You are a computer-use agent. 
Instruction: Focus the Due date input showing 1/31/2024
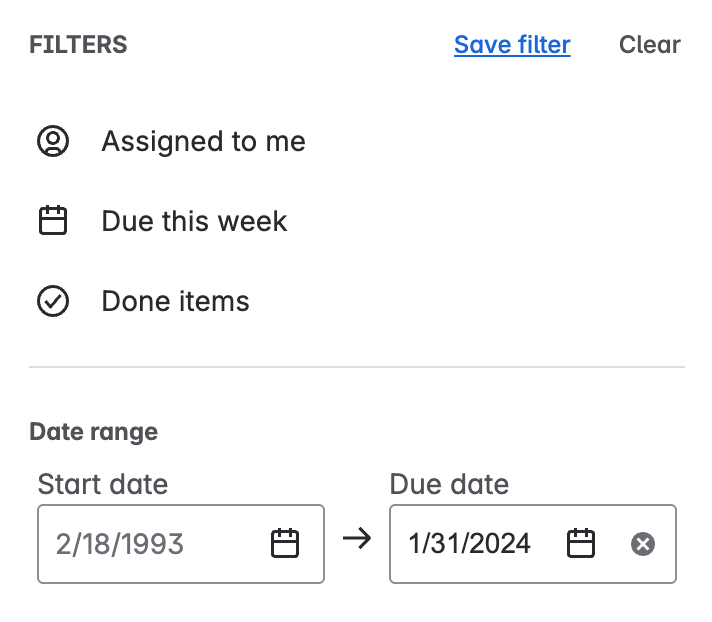533,544
